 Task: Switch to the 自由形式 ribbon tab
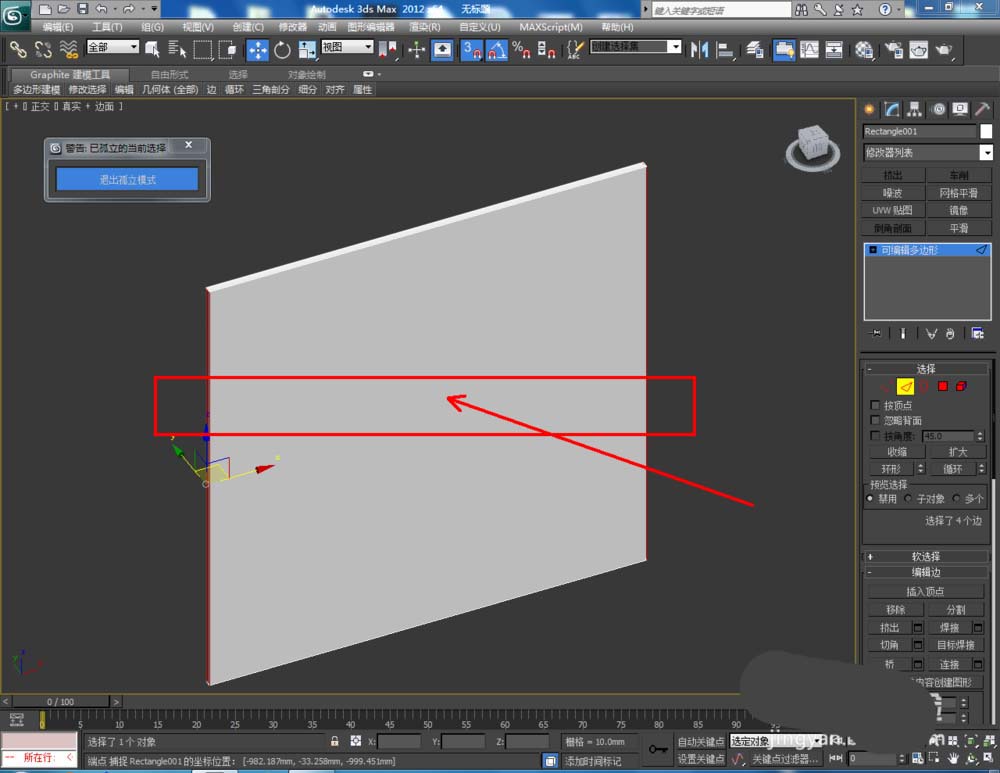170,75
